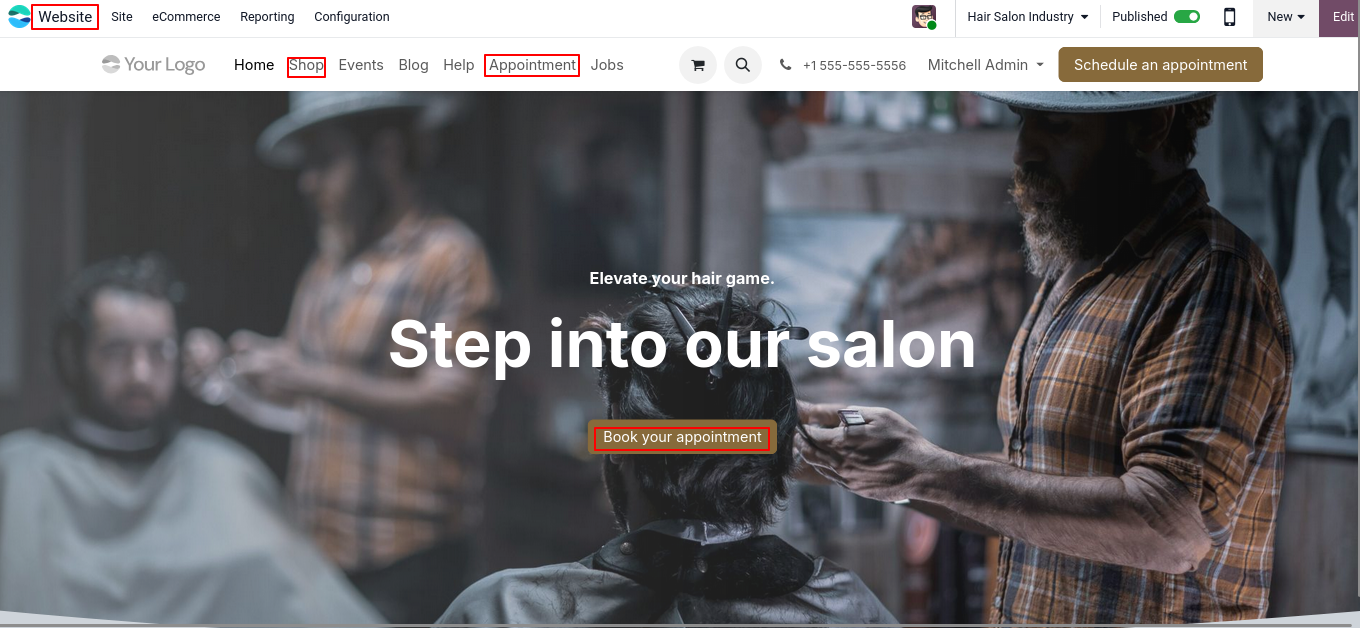Open the shopping cart icon
This screenshot has width=1360, height=628.
click(698, 65)
